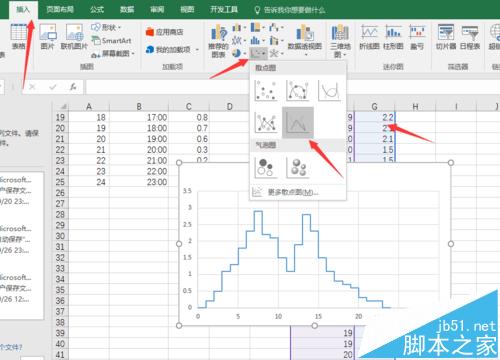Click cell C20 with value 0.7
Viewport: 500px width, 360px height.
(189, 128)
